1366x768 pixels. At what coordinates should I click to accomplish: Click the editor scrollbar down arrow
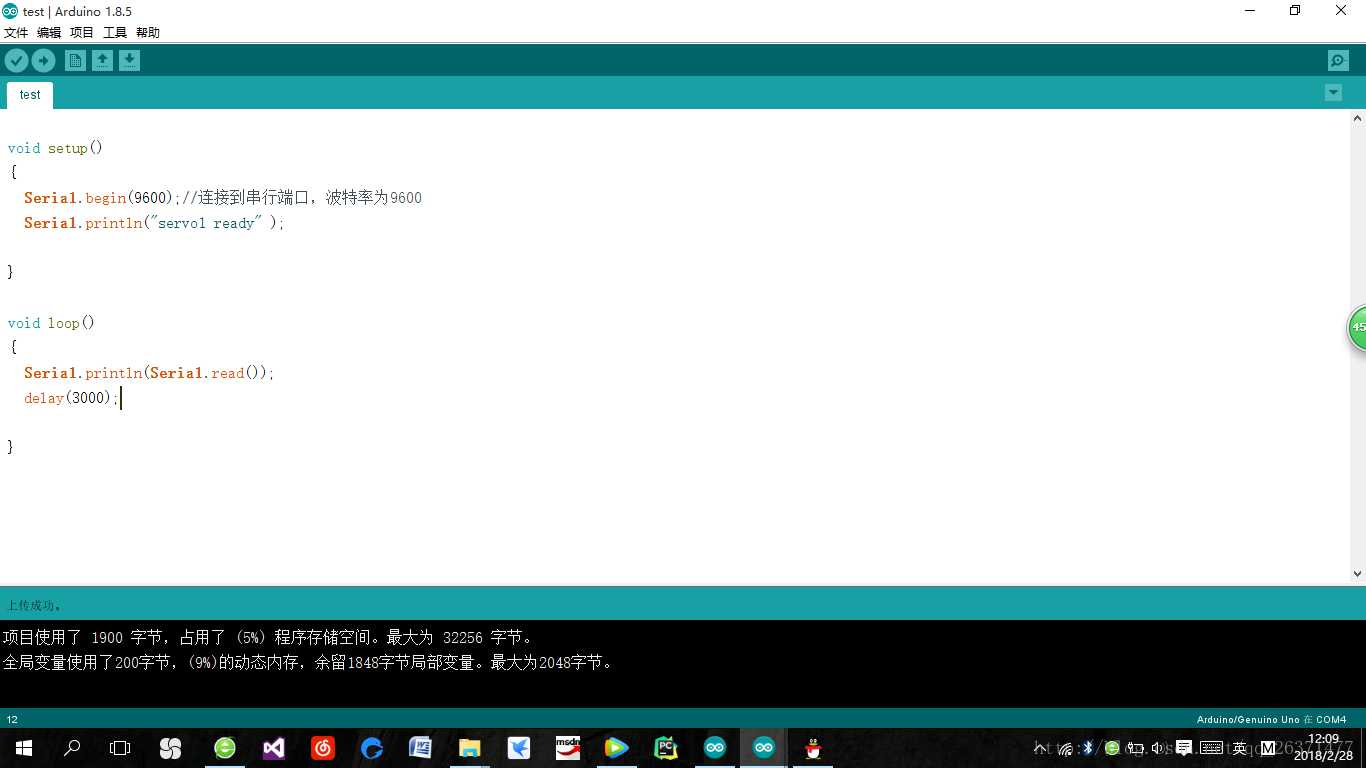click(1357, 574)
